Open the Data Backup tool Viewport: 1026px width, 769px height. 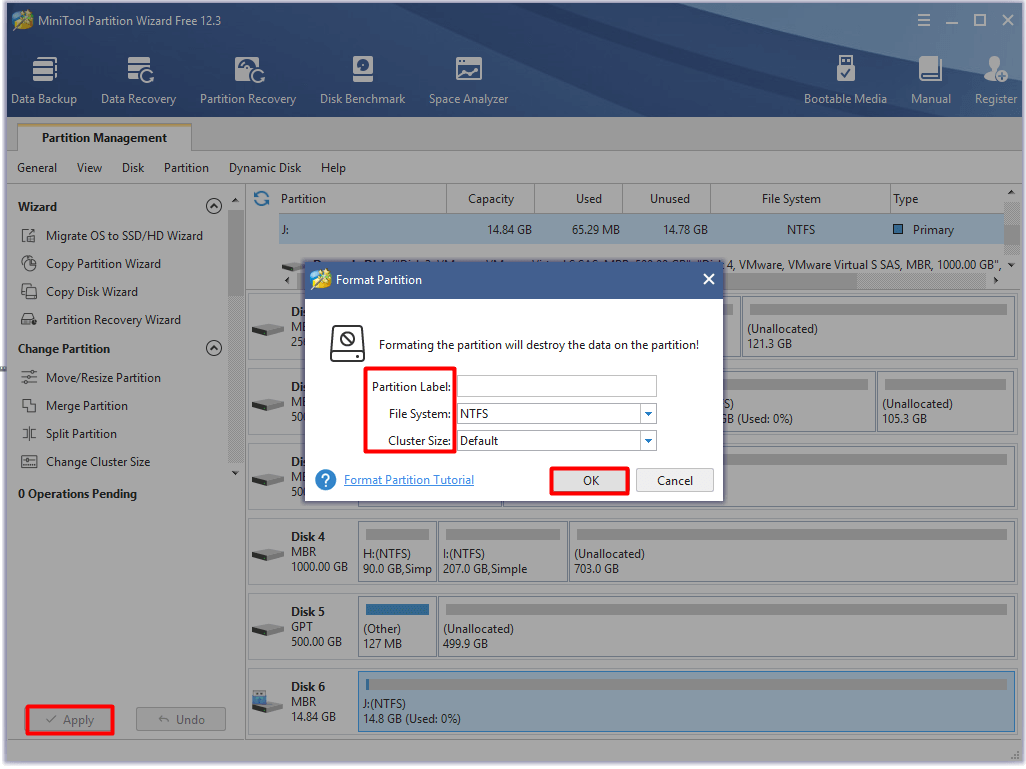tap(44, 81)
